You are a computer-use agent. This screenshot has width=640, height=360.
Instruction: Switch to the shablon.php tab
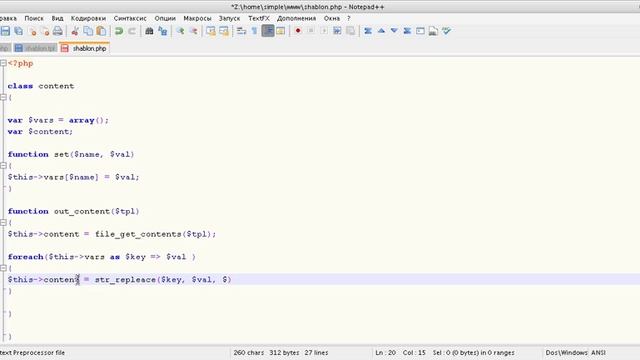coord(84,48)
